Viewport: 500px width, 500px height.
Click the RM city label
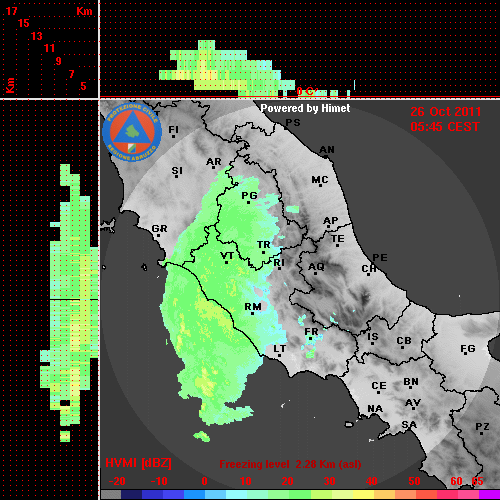(253, 307)
